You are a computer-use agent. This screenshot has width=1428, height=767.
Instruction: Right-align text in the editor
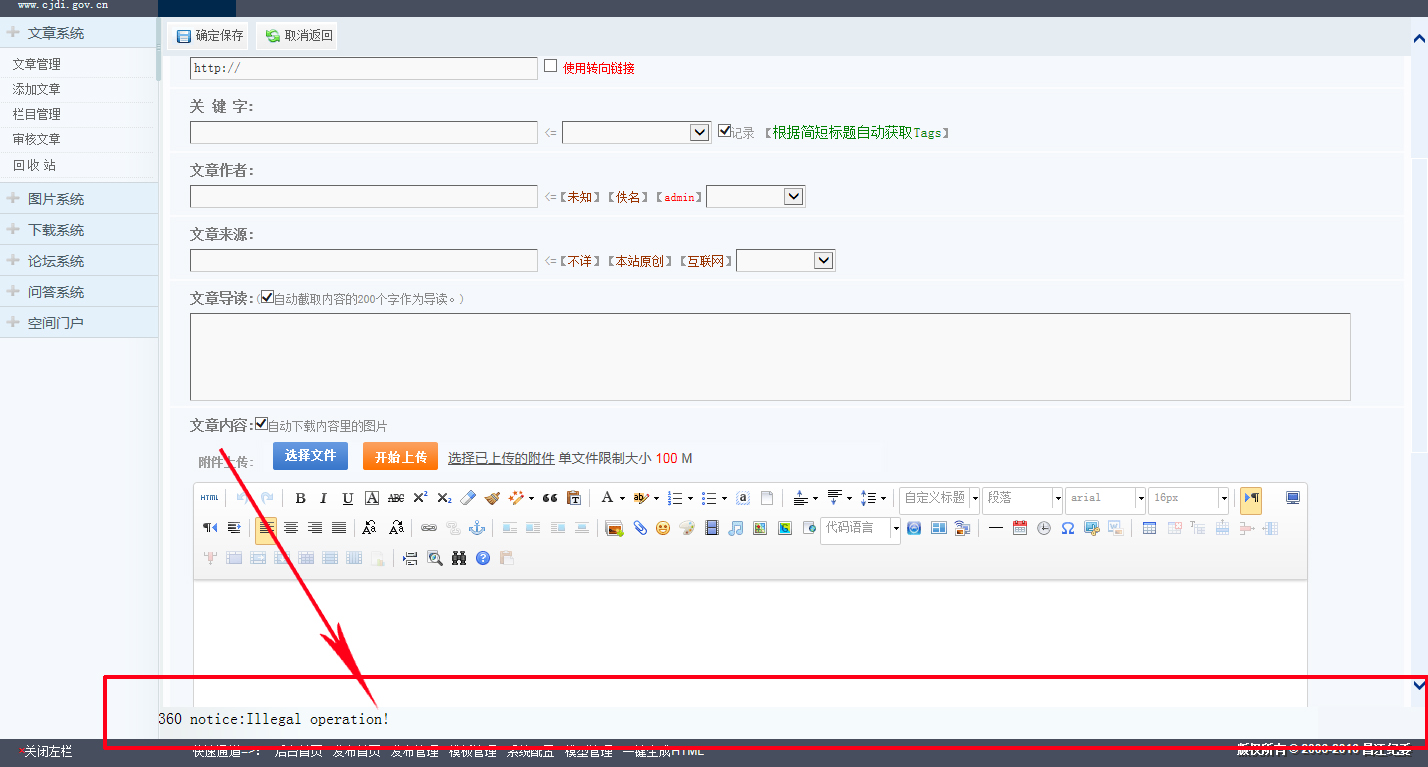tap(315, 528)
